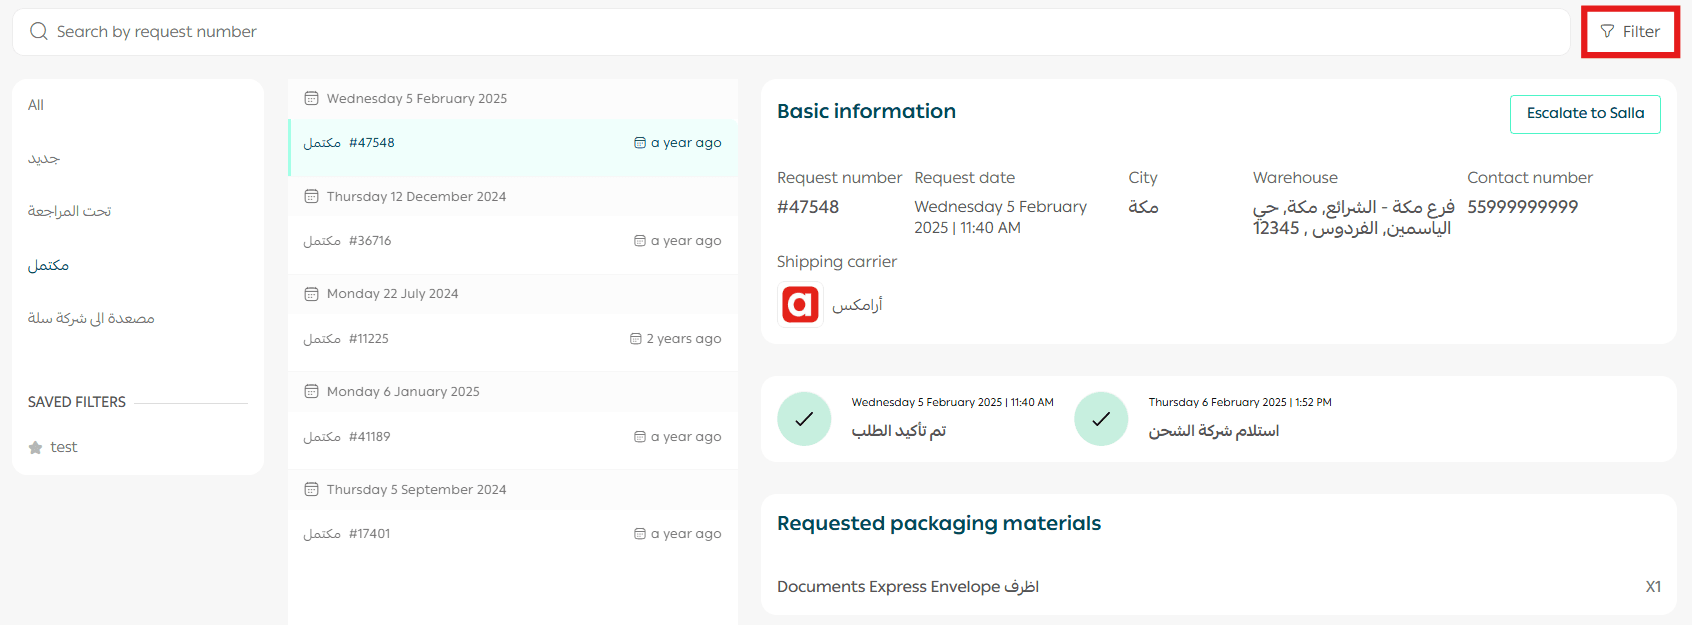The width and height of the screenshot is (1692, 625).
Task: Open request #11225 from the list
Action: tap(512, 339)
